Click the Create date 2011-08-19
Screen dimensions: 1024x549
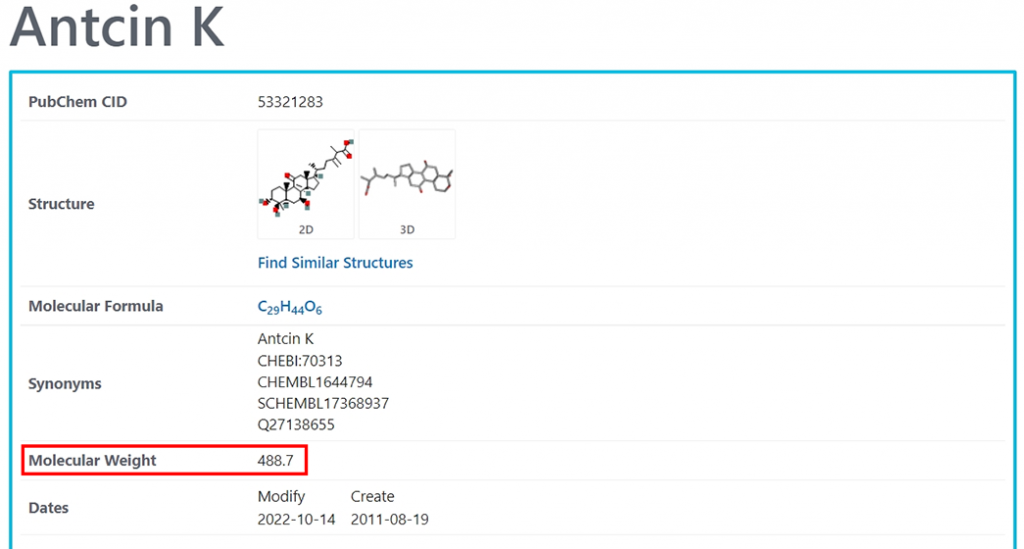pyautogui.click(x=389, y=519)
